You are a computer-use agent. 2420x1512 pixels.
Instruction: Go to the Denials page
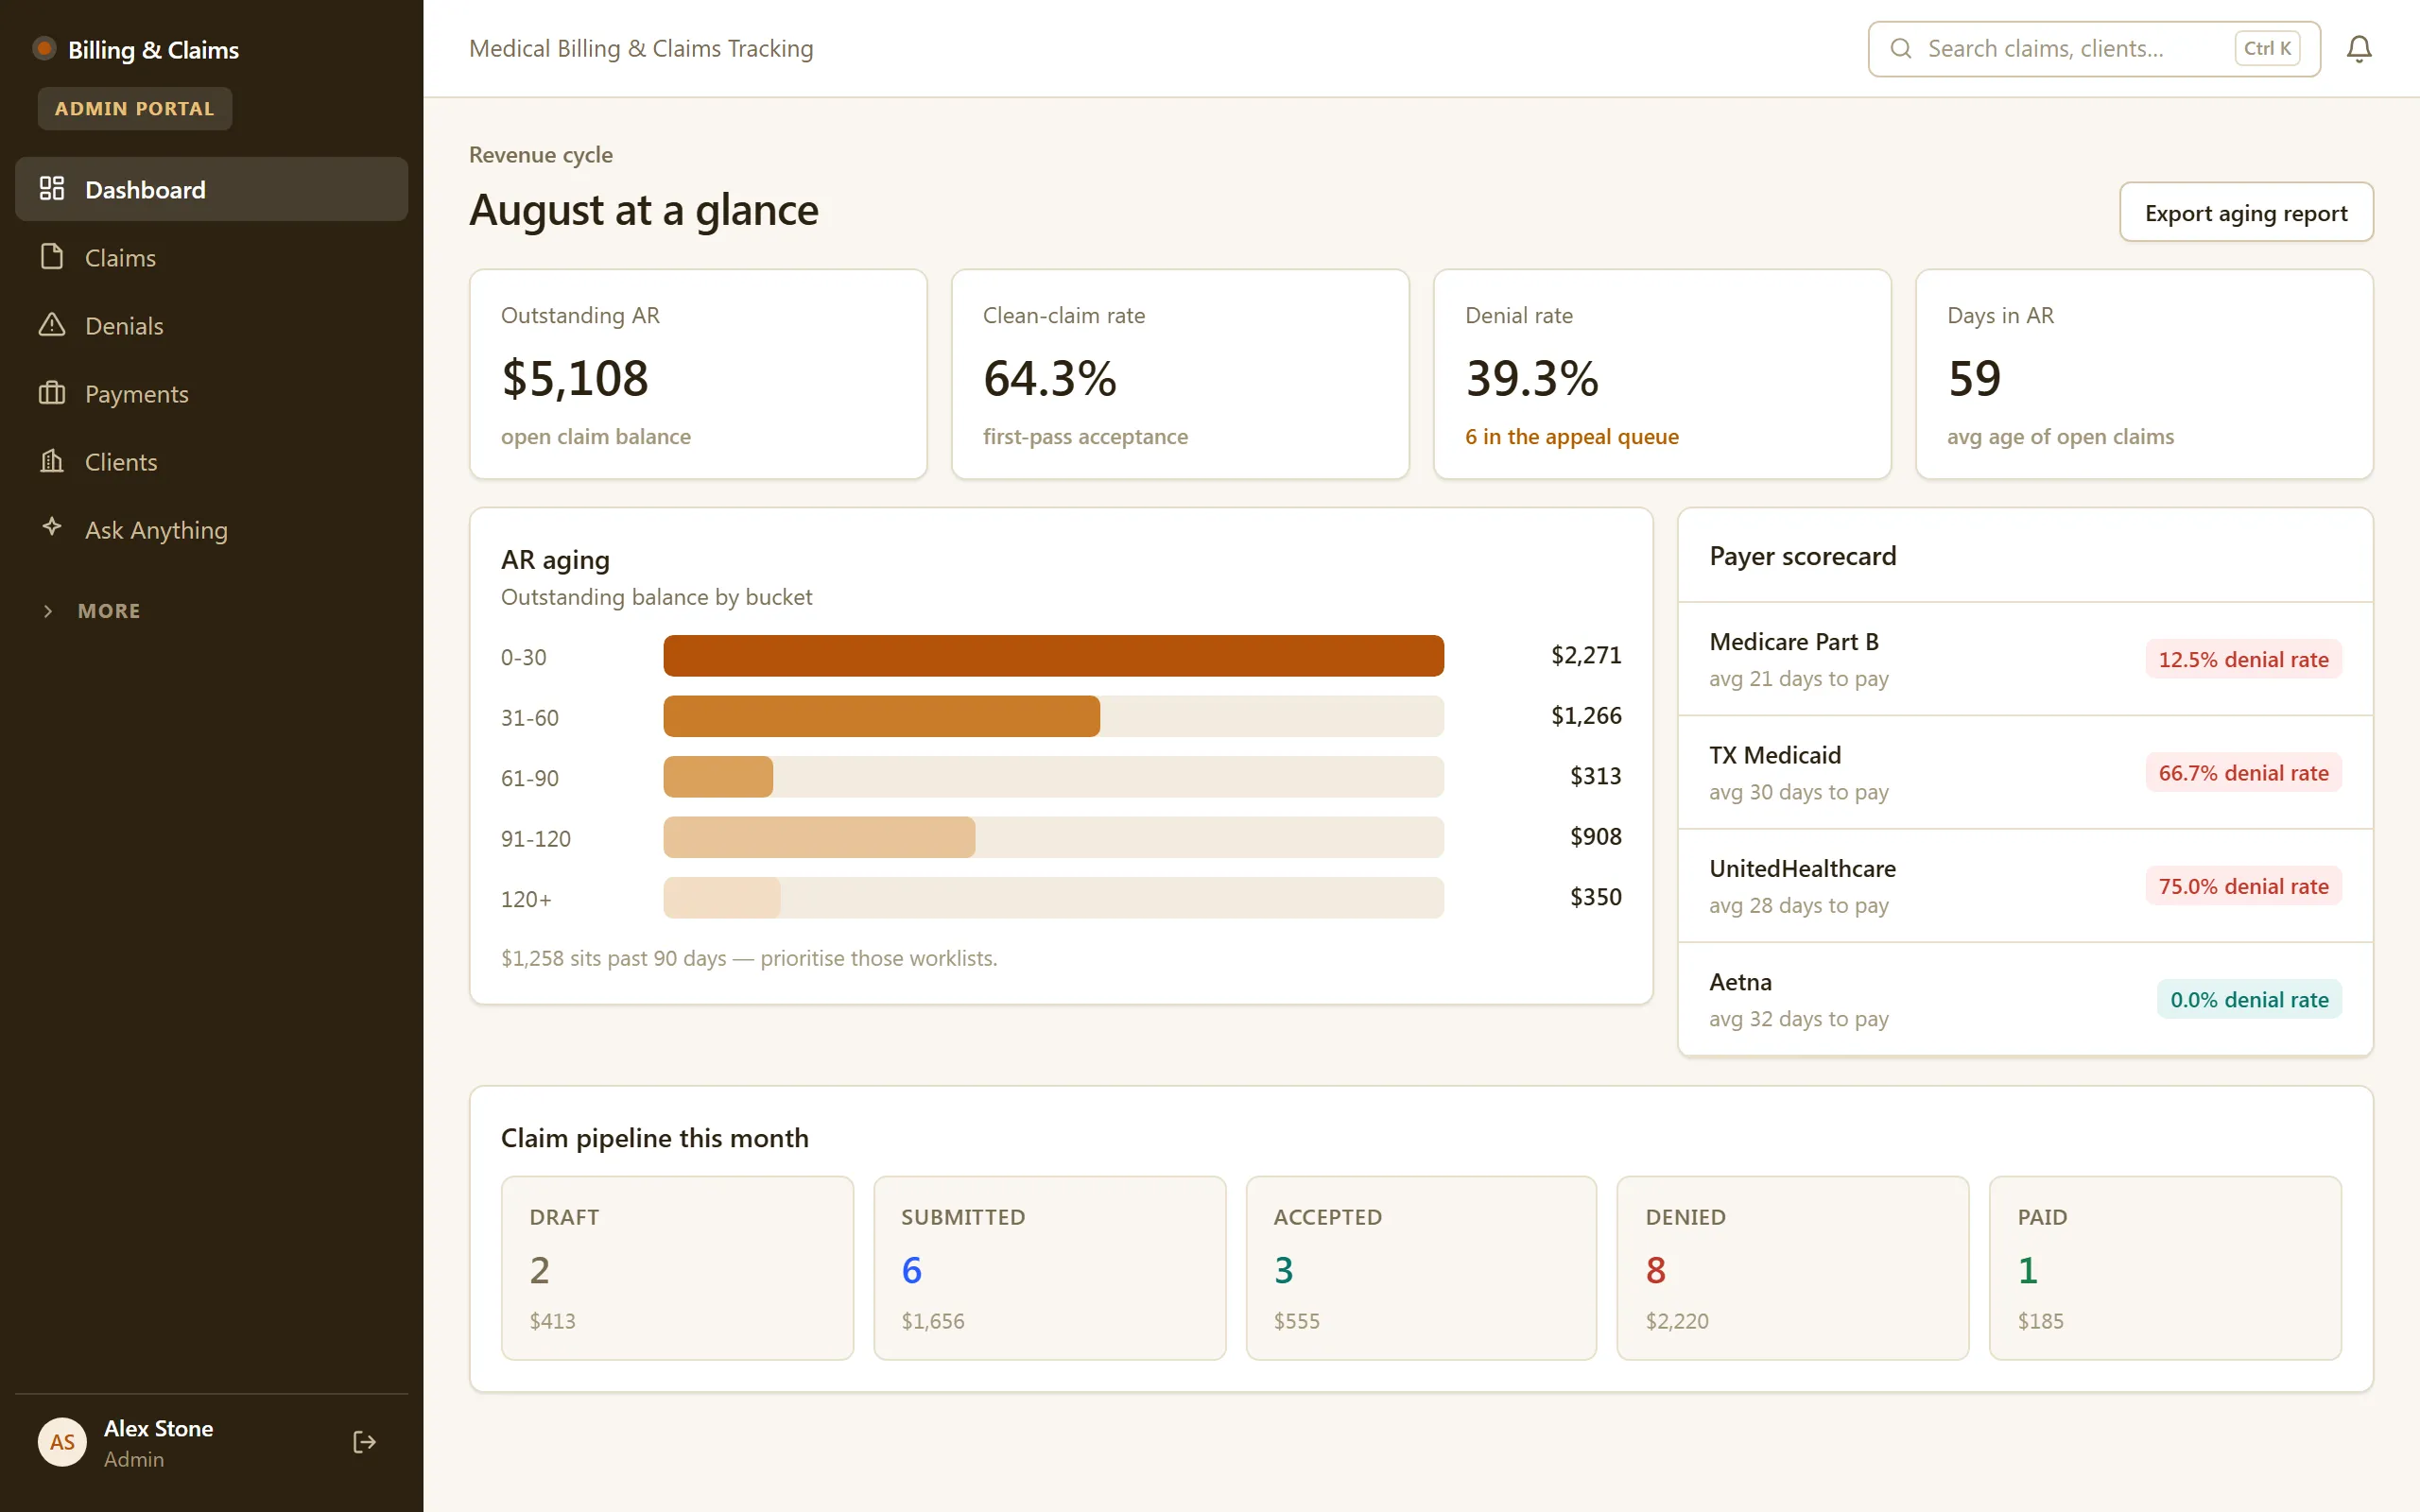[211, 325]
